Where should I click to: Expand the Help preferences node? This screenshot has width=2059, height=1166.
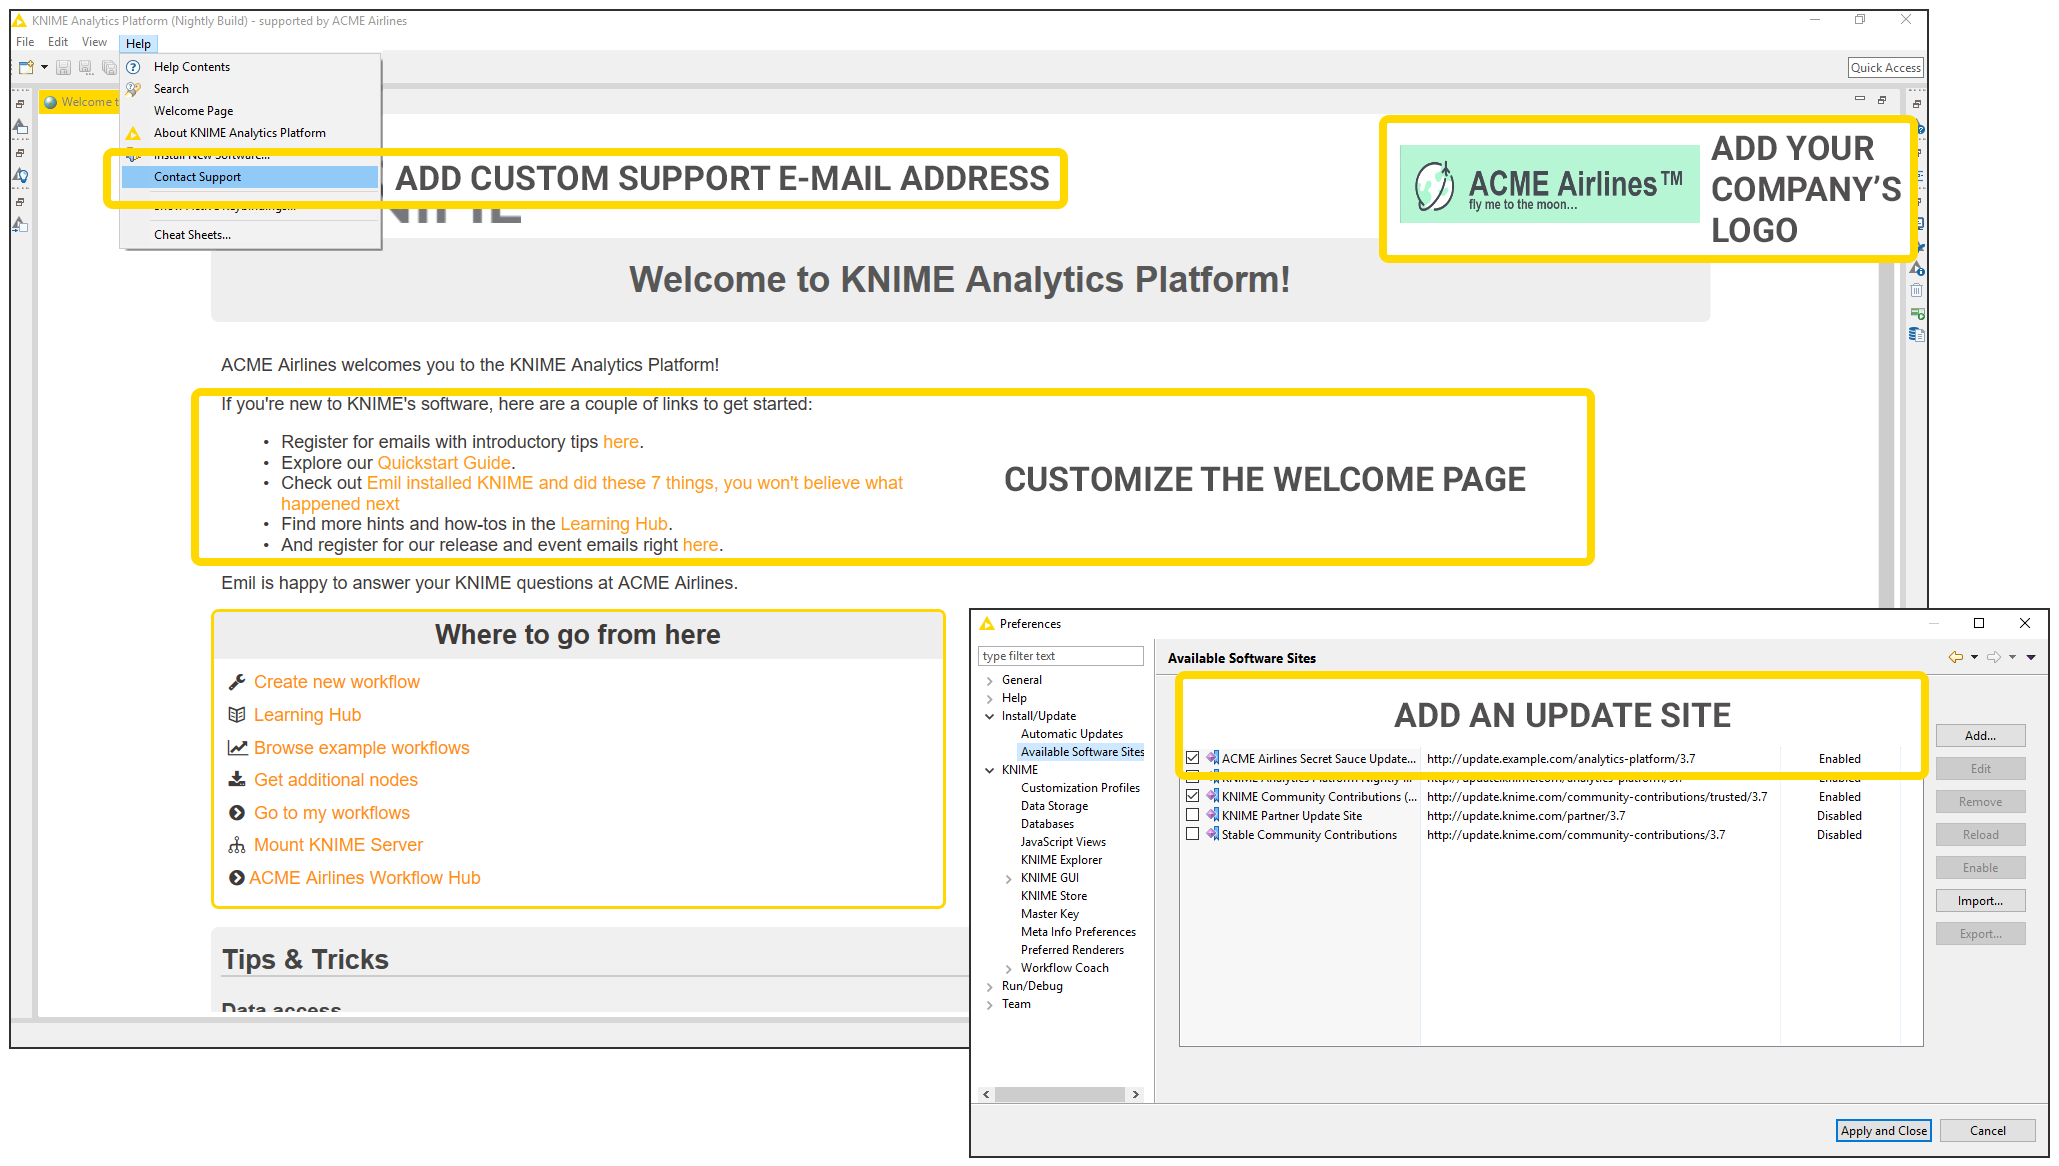[x=990, y=698]
